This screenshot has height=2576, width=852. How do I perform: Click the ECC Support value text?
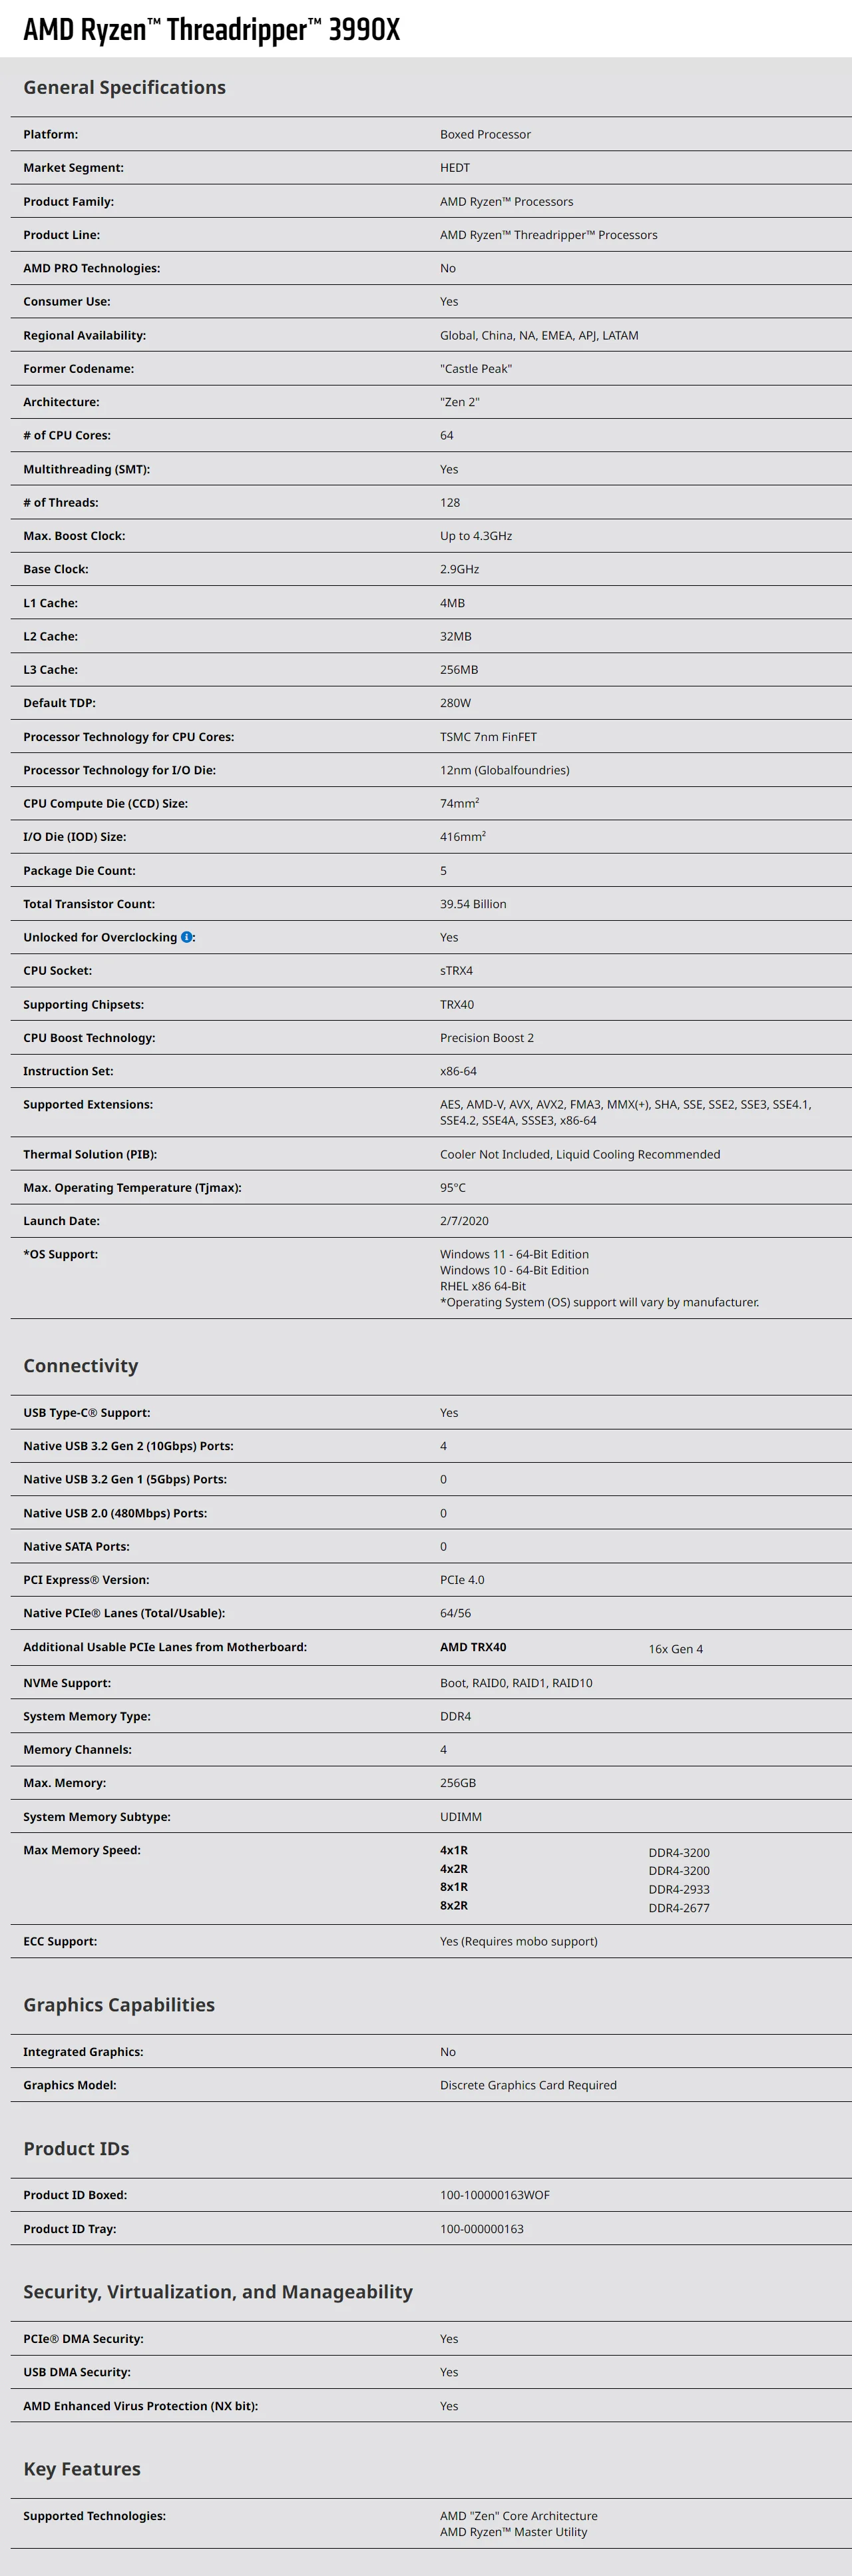tap(519, 1941)
